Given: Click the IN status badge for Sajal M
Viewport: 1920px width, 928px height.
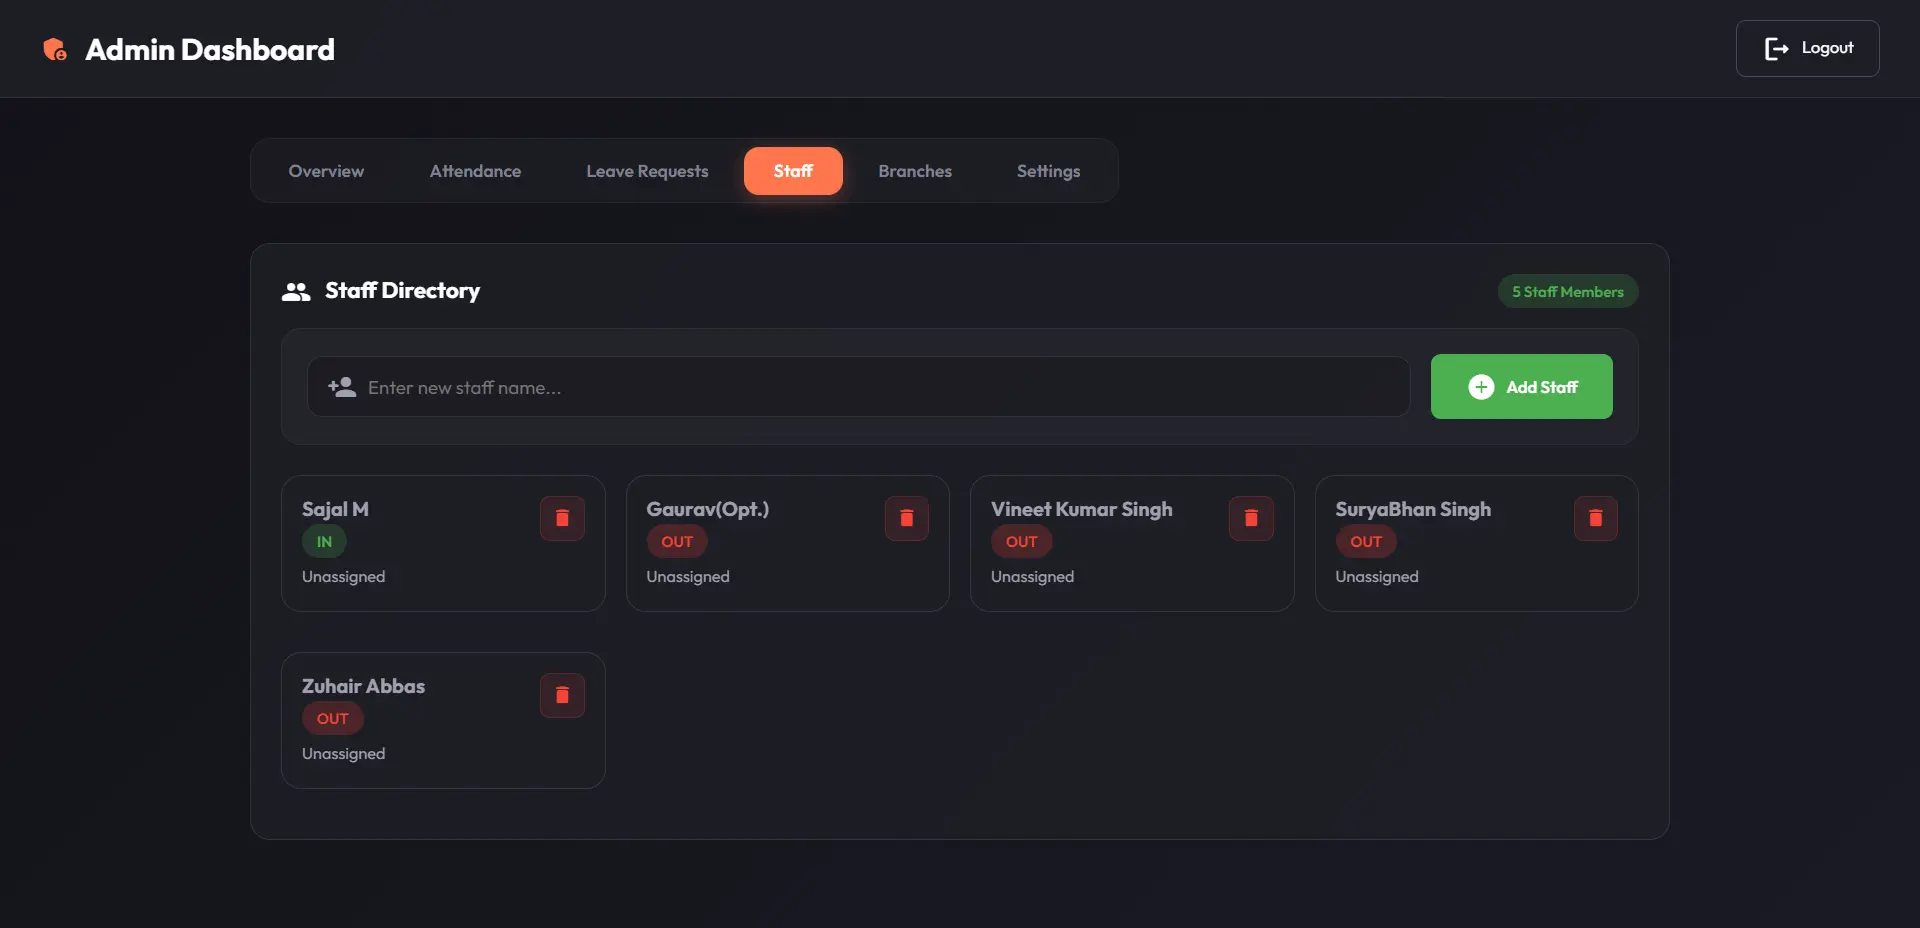Looking at the screenshot, I should [x=324, y=542].
